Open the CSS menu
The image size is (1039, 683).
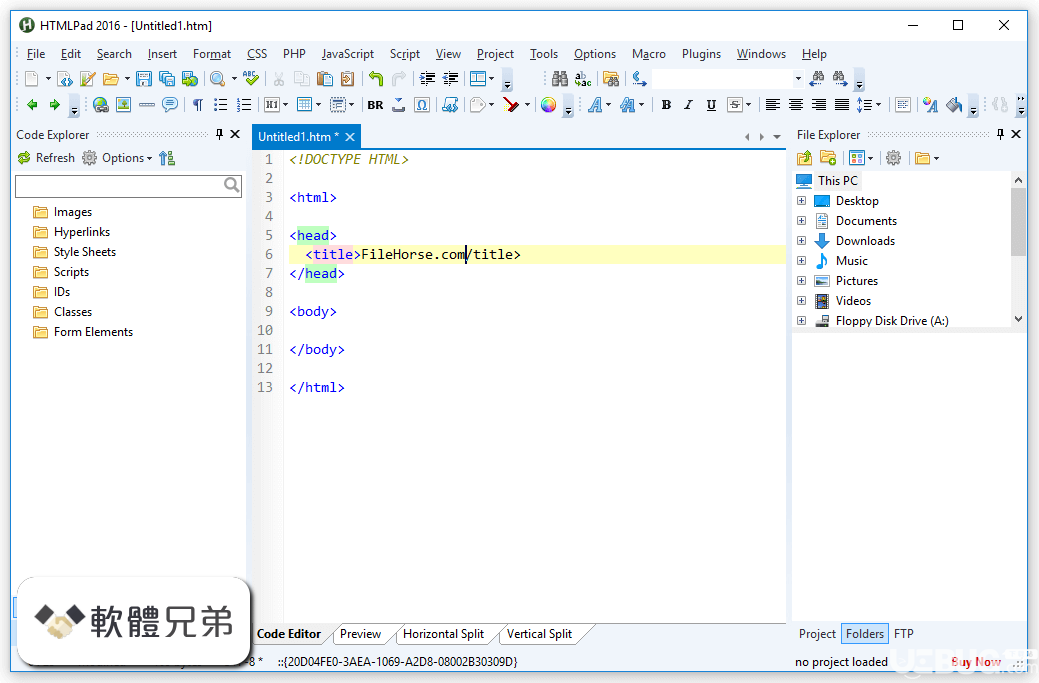pyautogui.click(x=257, y=54)
